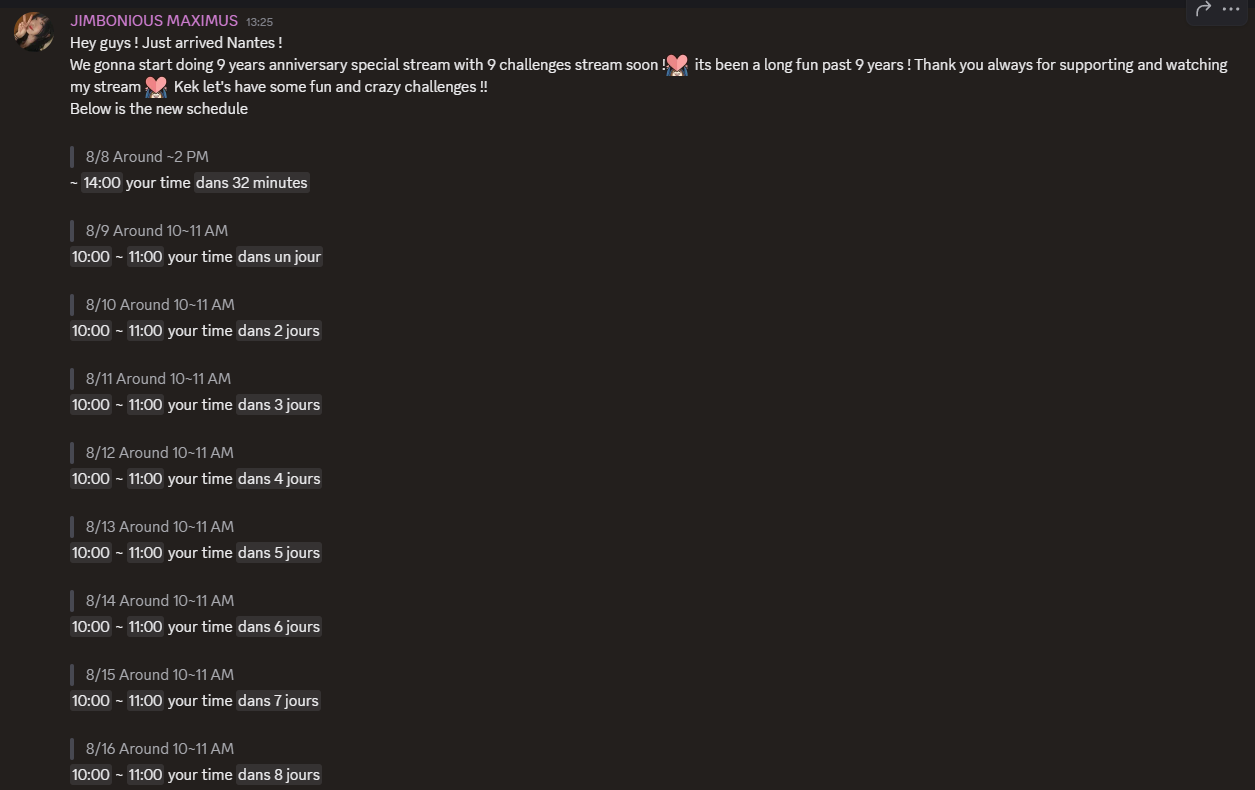Click the 'dans 3 jours' relative timestamp
The height and width of the screenshot is (790, 1255).
coord(279,405)
